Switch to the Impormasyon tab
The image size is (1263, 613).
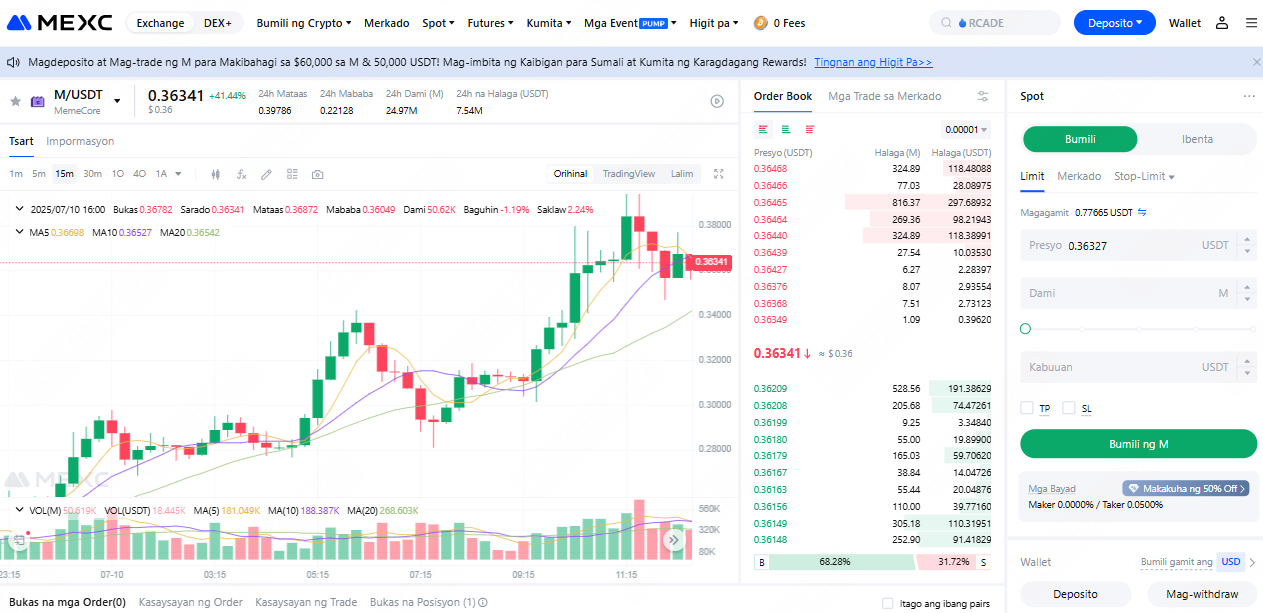80,141
